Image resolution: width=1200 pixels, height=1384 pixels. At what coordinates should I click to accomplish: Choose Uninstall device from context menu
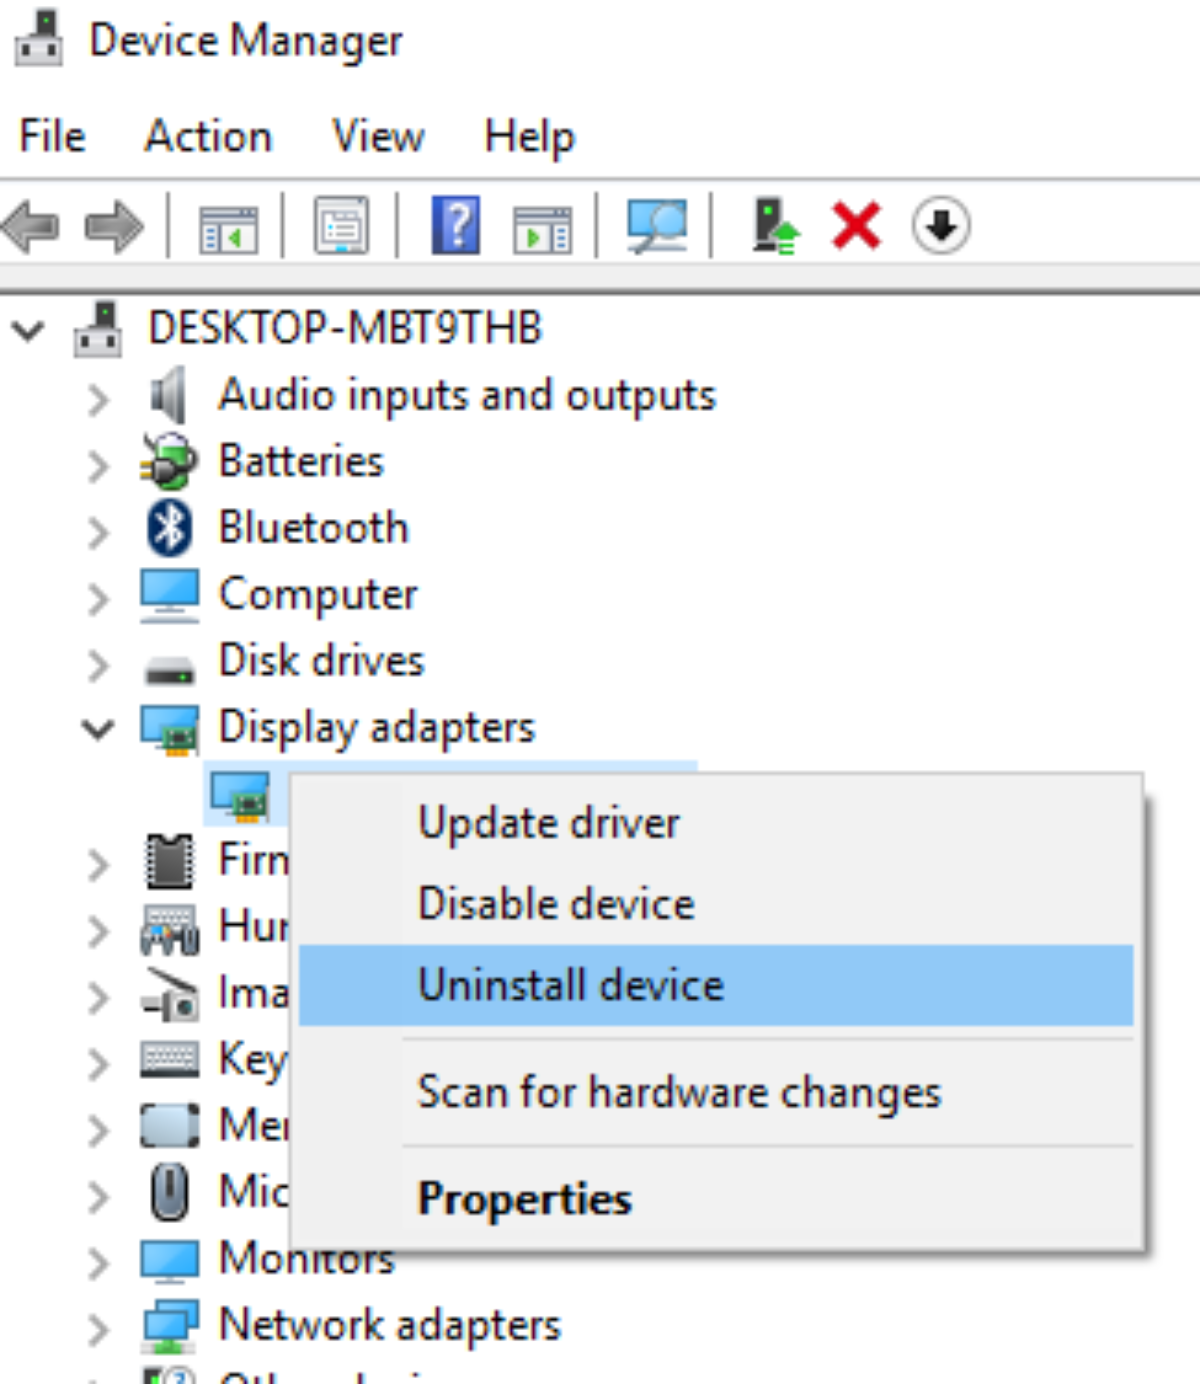coord(570,986)
